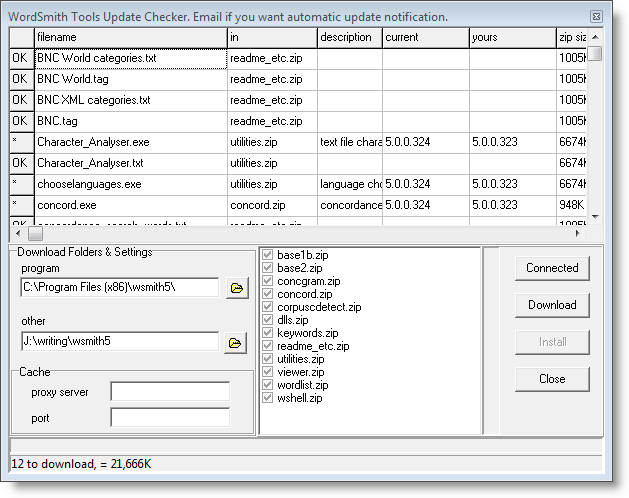Click the folder browse icon for other path

point(236,343)
